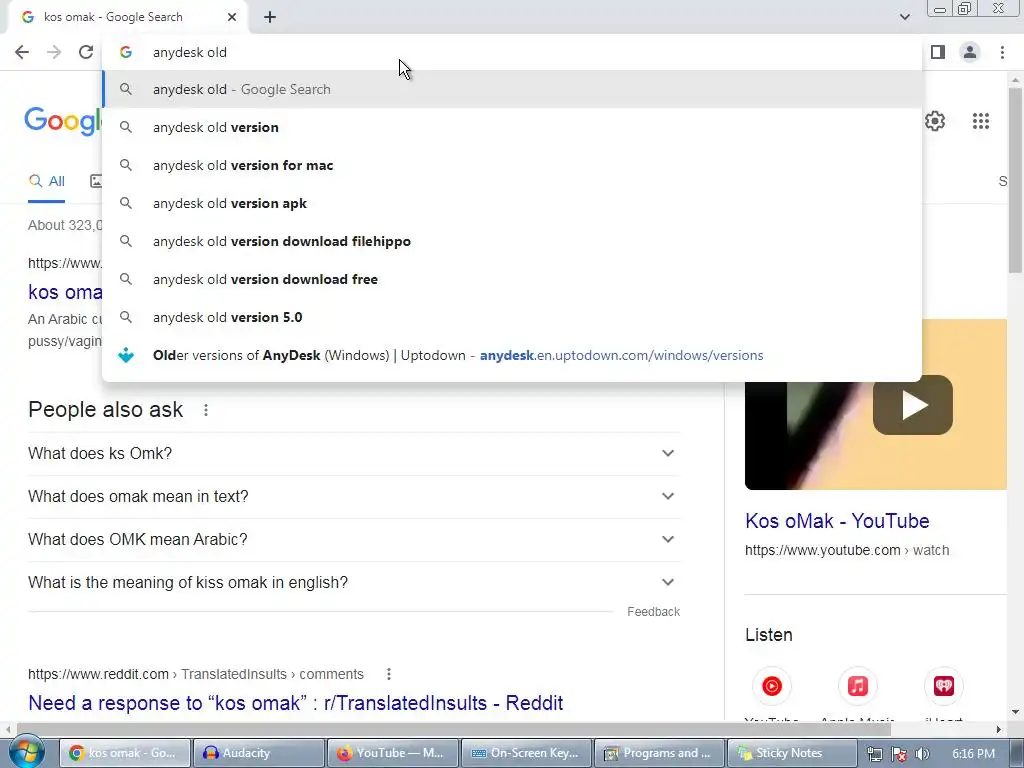Open a new browser tab with the plus
The height and width of the screenshot is (768, 1024).
point(270,18)
